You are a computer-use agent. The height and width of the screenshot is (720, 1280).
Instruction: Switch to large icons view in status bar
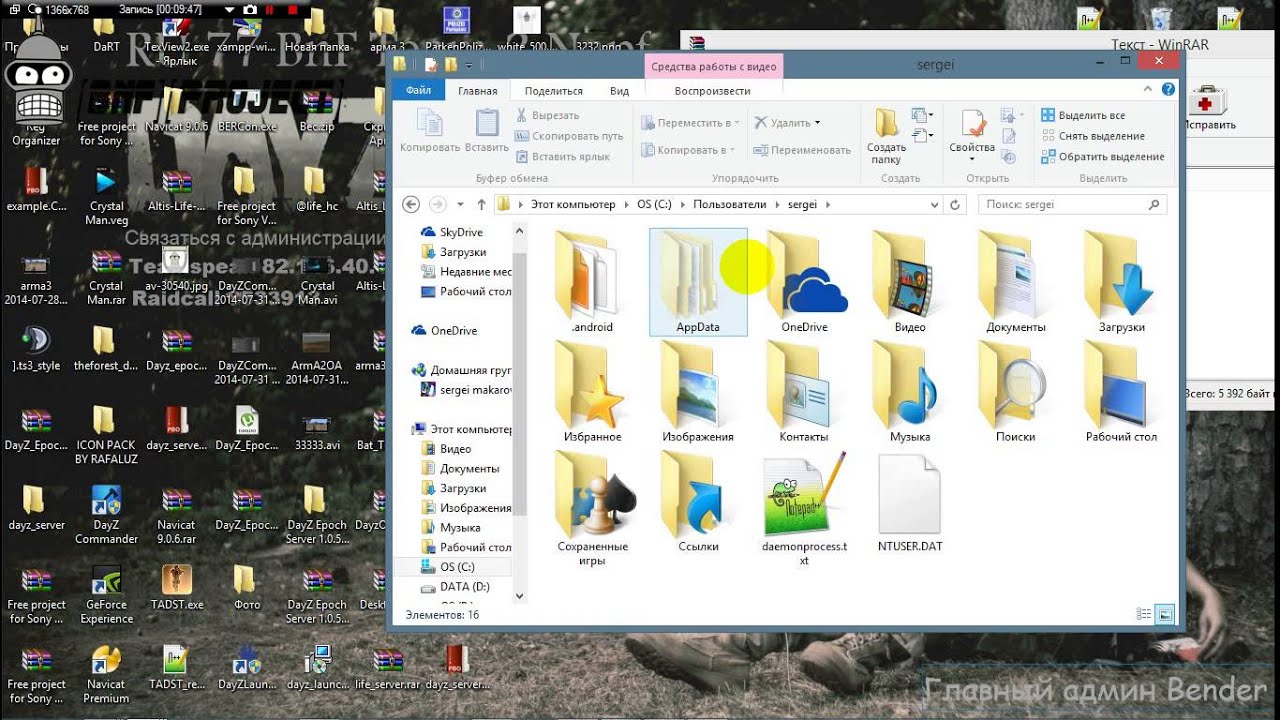point(1165,614)
